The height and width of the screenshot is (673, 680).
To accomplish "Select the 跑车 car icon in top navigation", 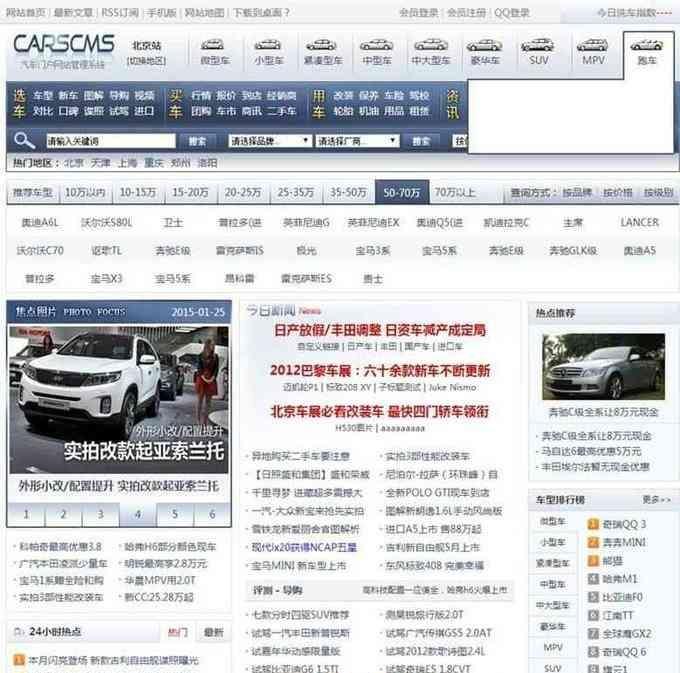I will (647, 45).
